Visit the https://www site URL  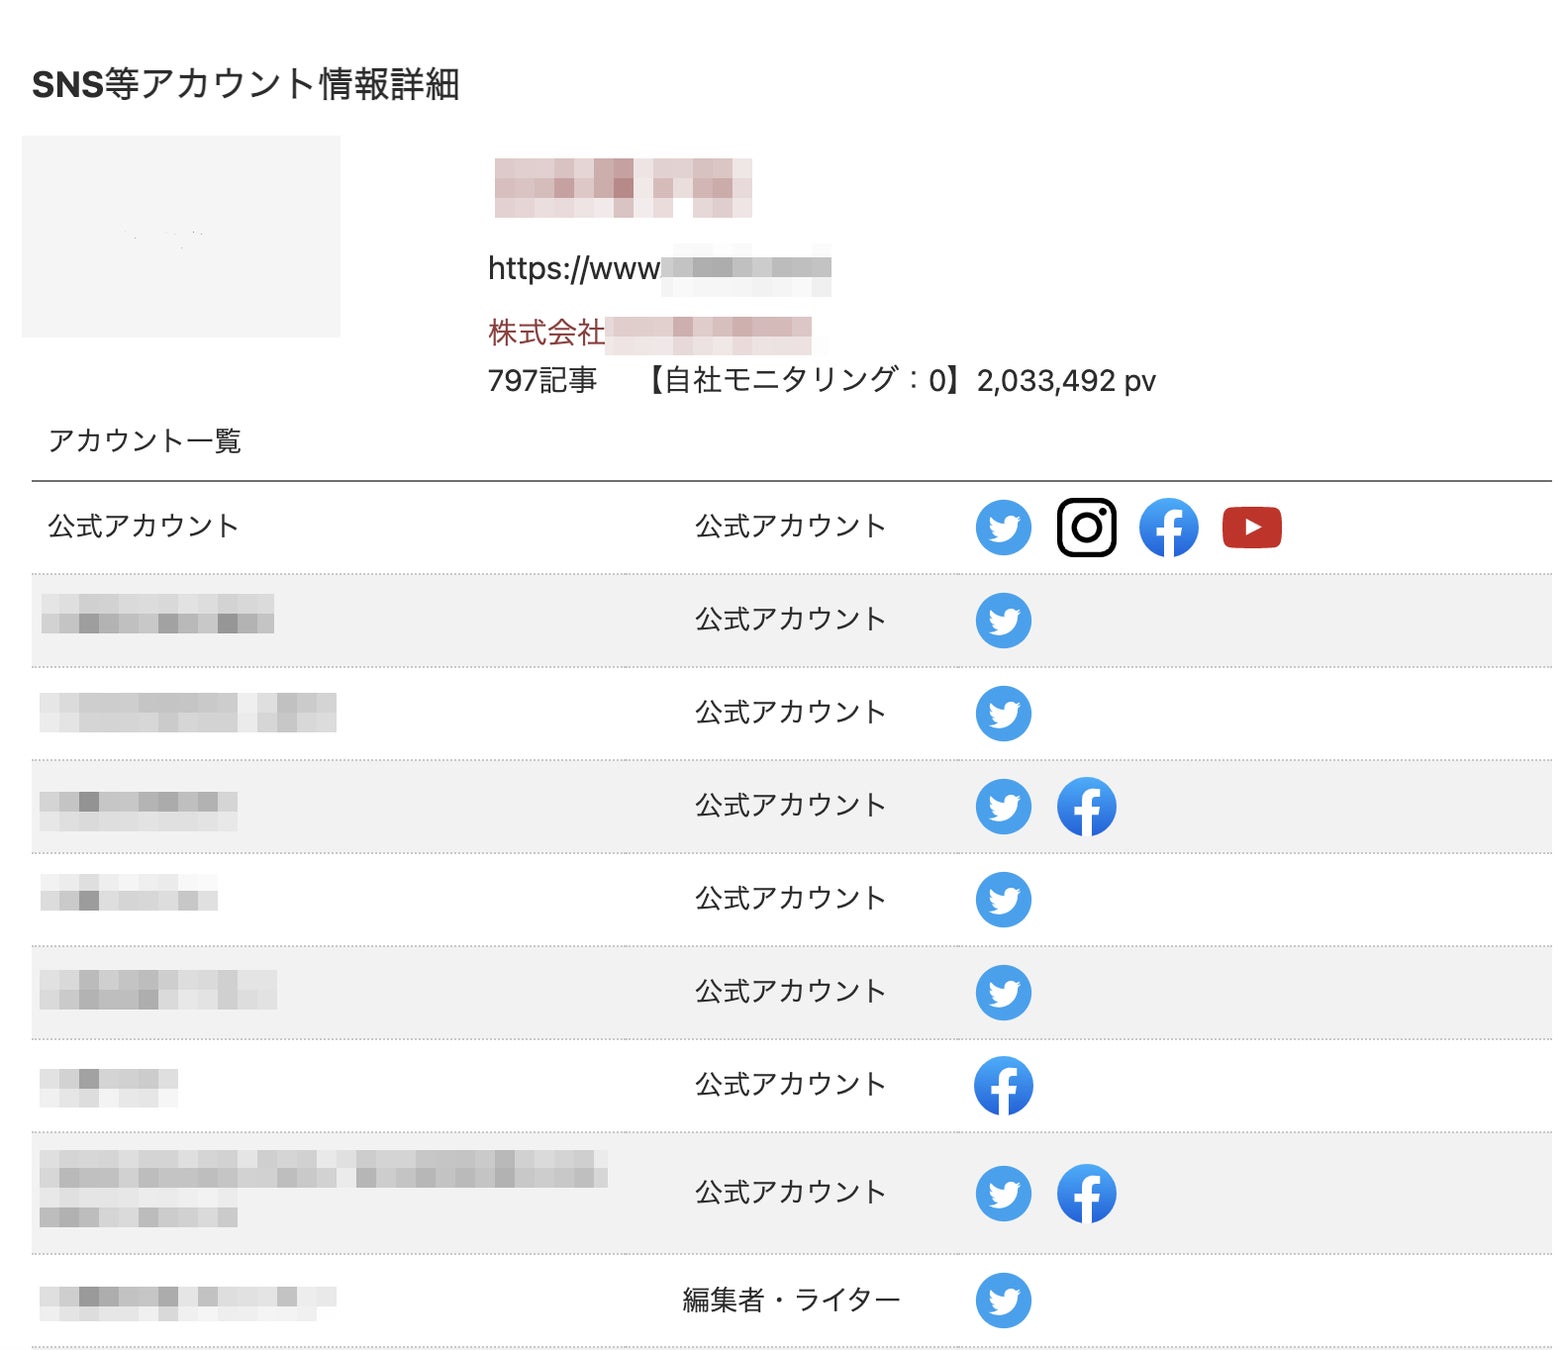(x=658, y=268)
